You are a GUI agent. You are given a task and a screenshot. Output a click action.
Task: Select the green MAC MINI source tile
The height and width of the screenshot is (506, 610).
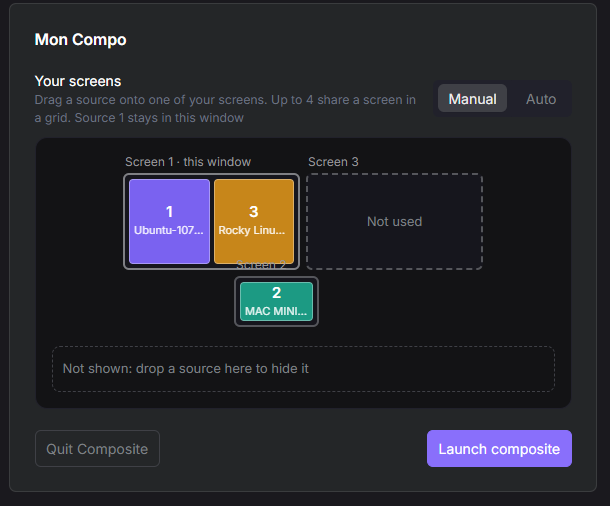(x=276, y=301)
